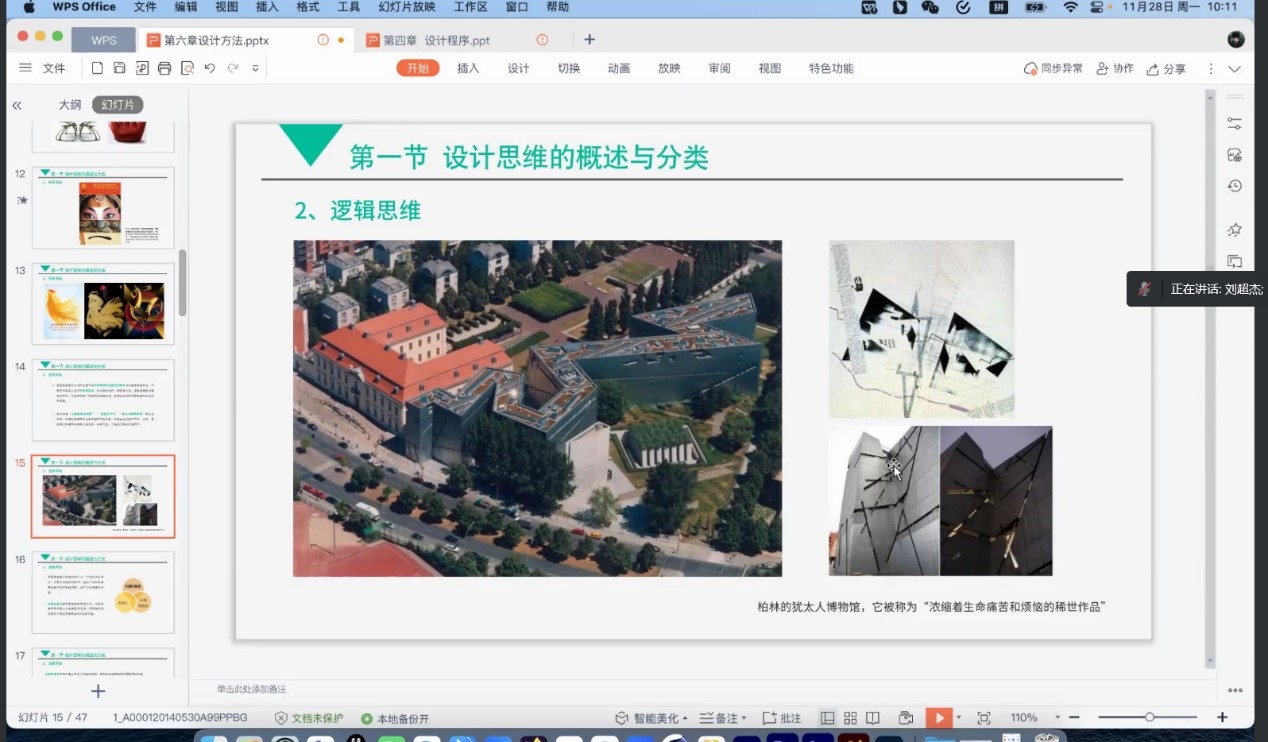
Task: Open the 插入 ribbon tab
Action: (468, 68)
